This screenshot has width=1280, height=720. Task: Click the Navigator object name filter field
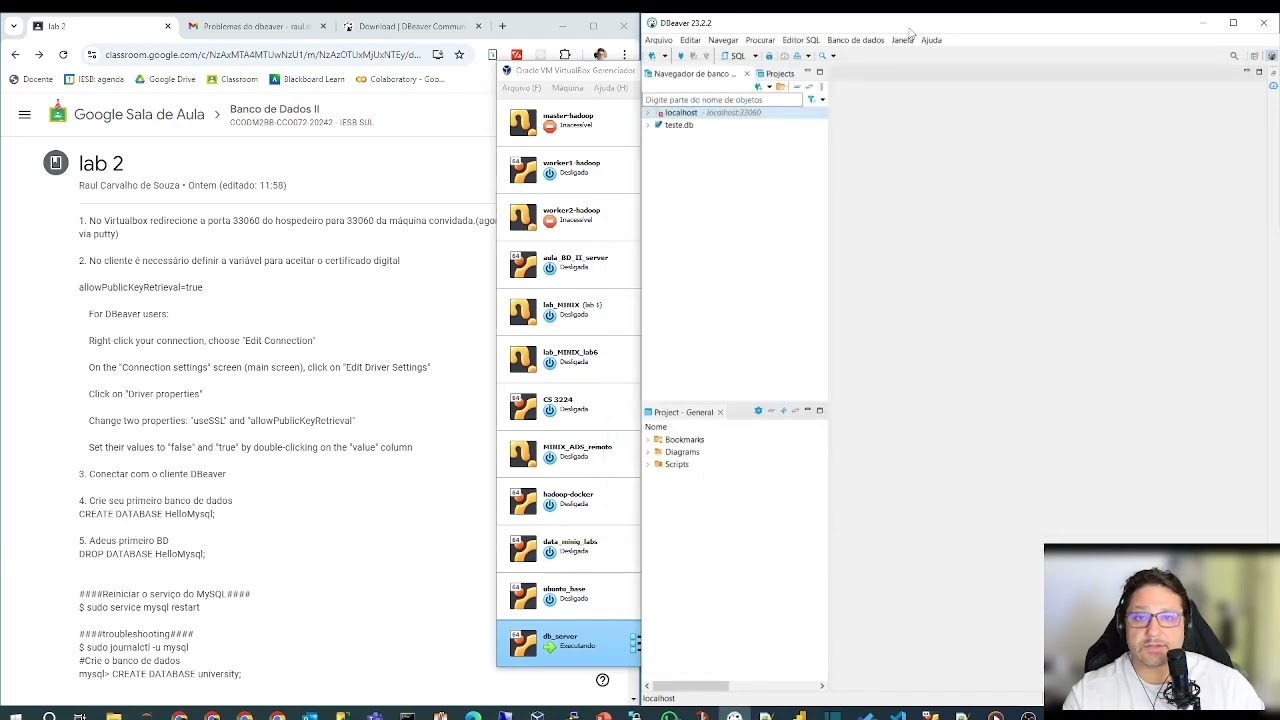722,100
